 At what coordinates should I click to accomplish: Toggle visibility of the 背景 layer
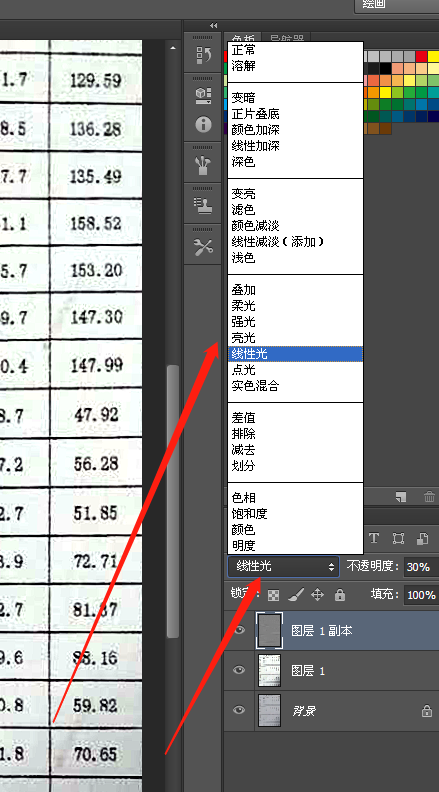tap(239, 710)
